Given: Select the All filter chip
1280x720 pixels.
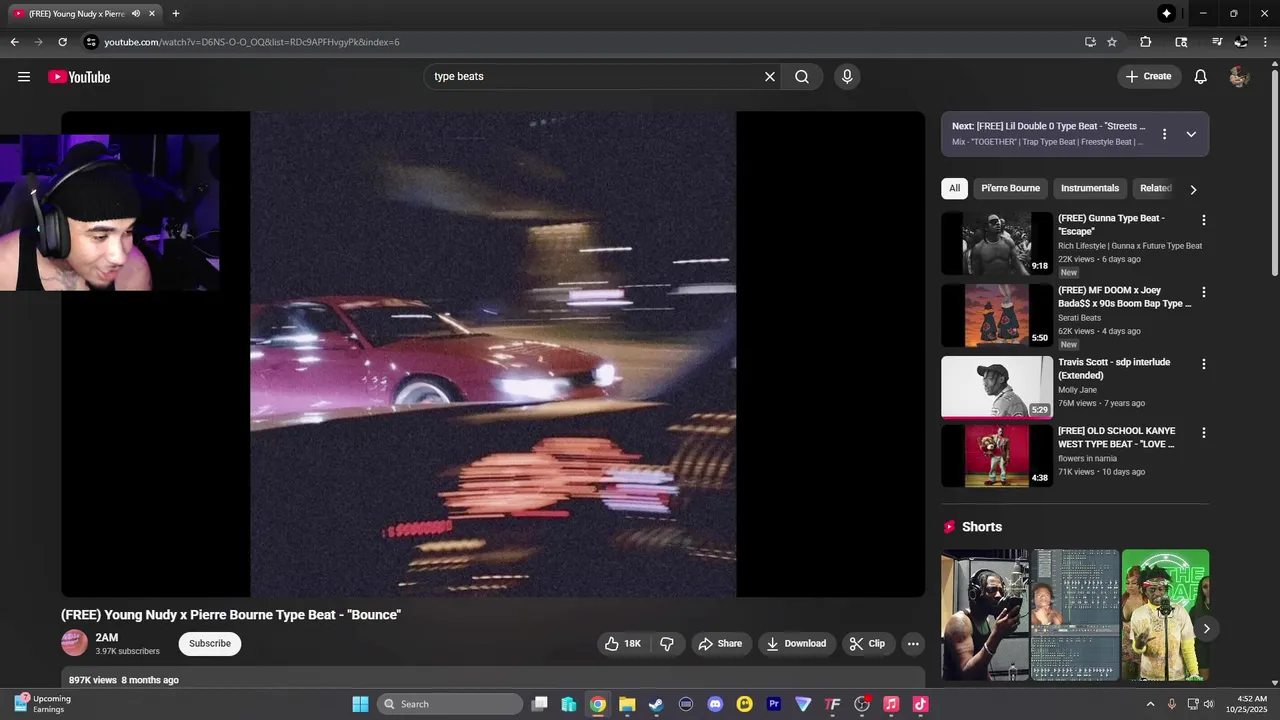Looking at the screenshot, I should pyautogui.click(x=955, y=188).
